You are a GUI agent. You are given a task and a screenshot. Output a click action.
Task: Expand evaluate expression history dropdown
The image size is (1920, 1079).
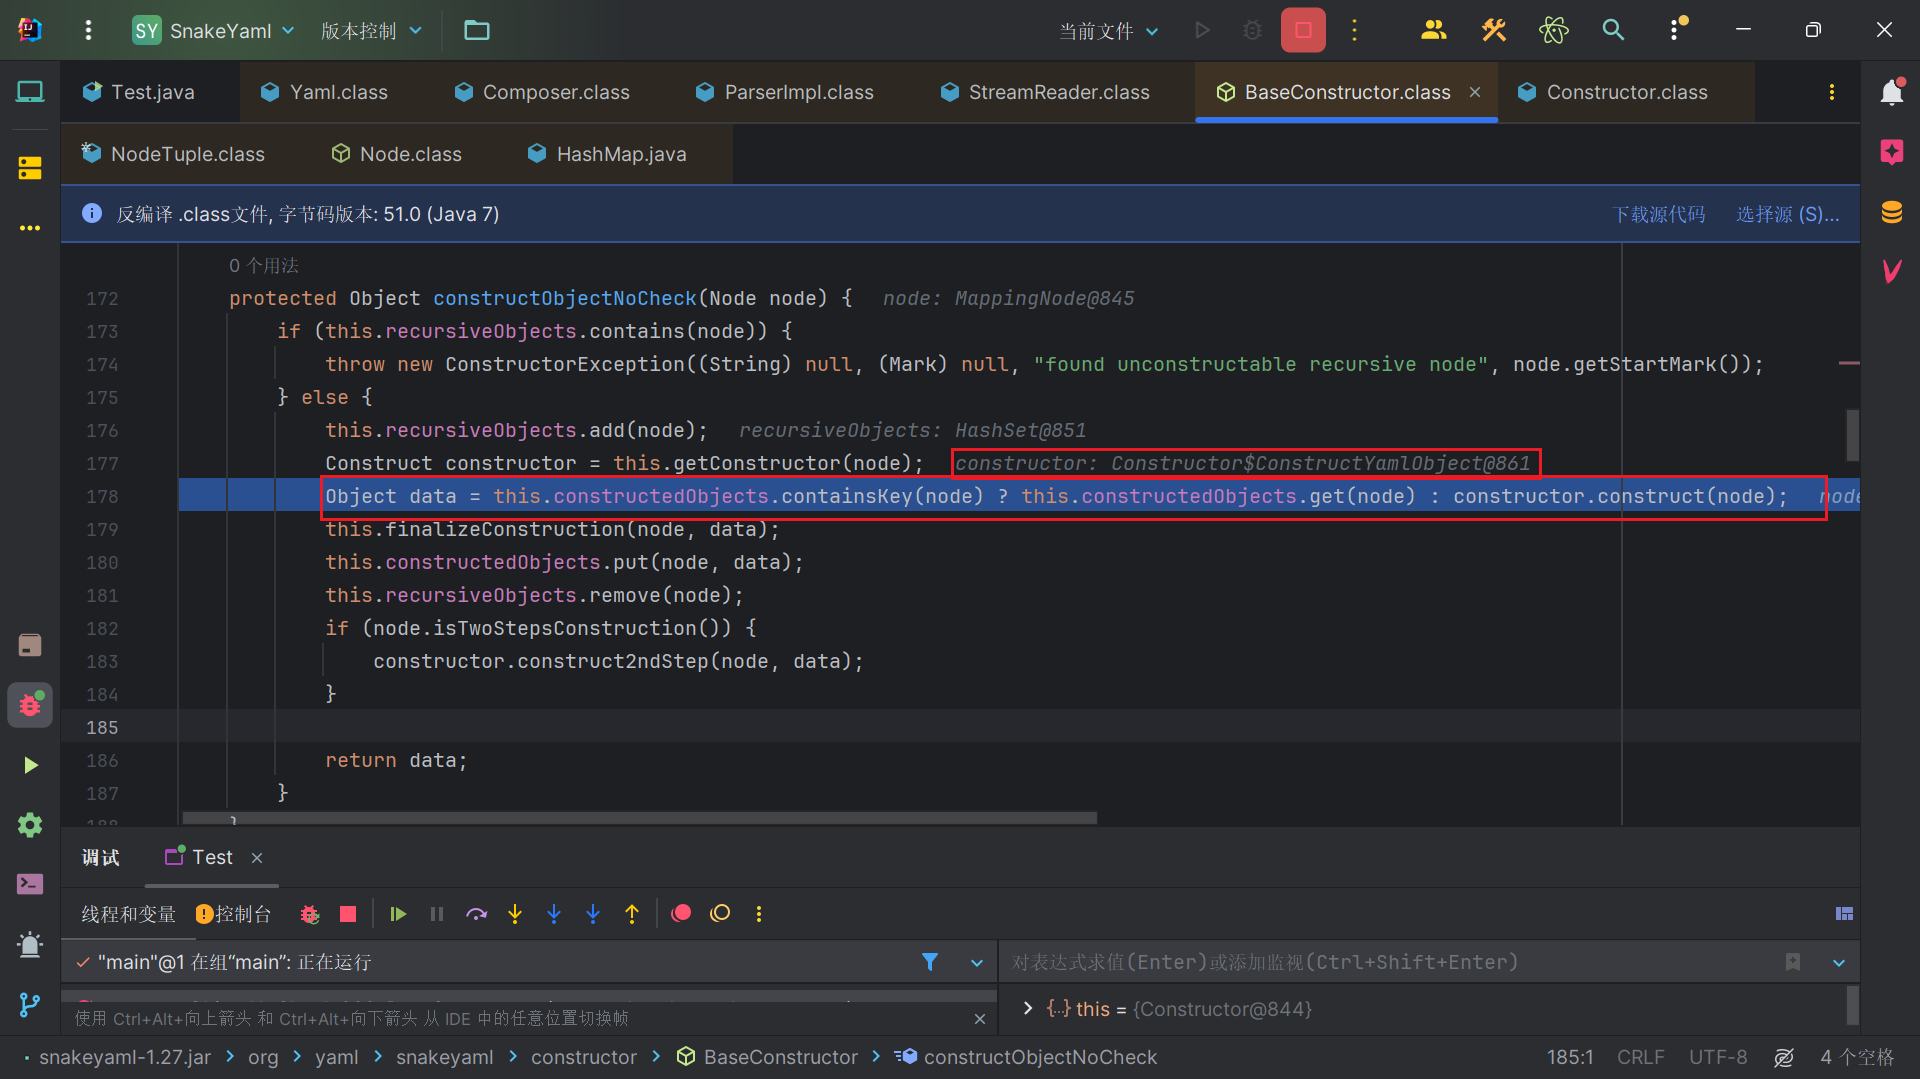click(x=1838, y=963)
